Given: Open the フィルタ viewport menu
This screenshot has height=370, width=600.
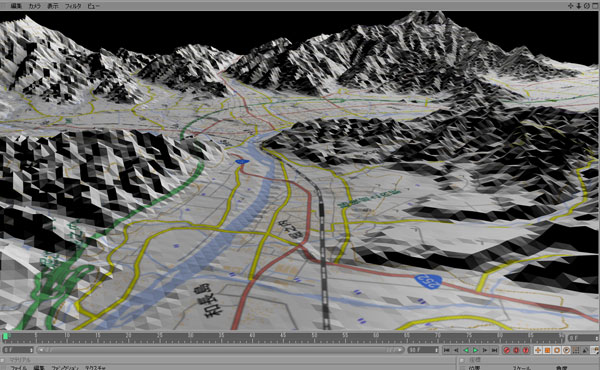Looking at the screenshot, I should coord(73,6).
